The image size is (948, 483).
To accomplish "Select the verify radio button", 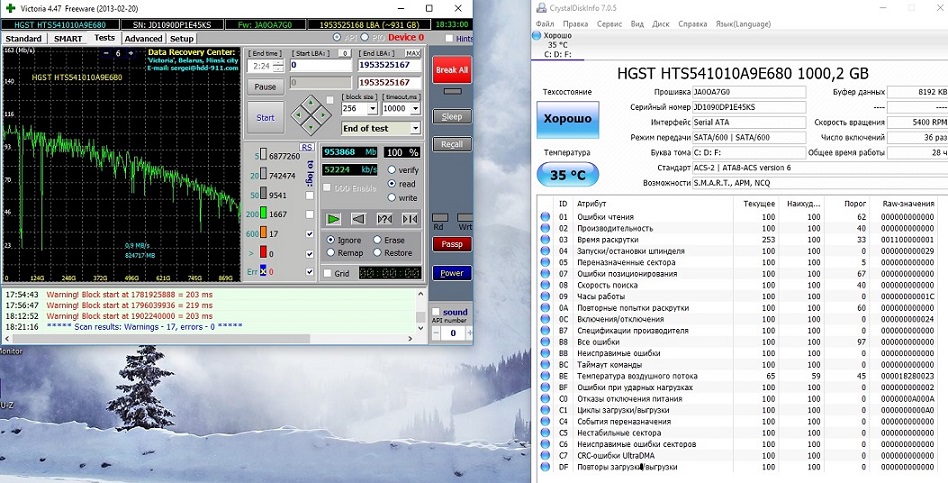I will [391, 170].
